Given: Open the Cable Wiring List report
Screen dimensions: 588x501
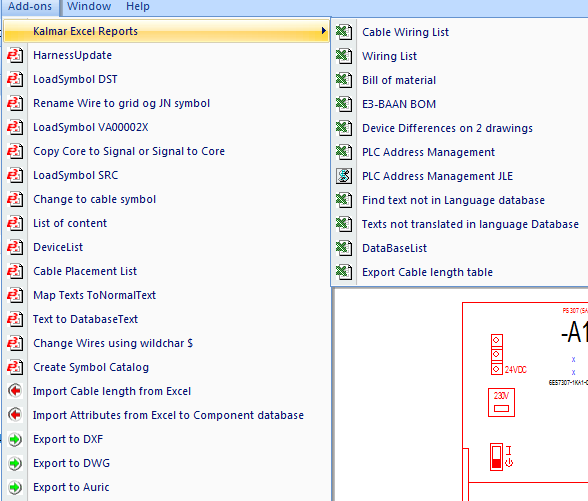Looking at the screenshot, I should 460,32.
